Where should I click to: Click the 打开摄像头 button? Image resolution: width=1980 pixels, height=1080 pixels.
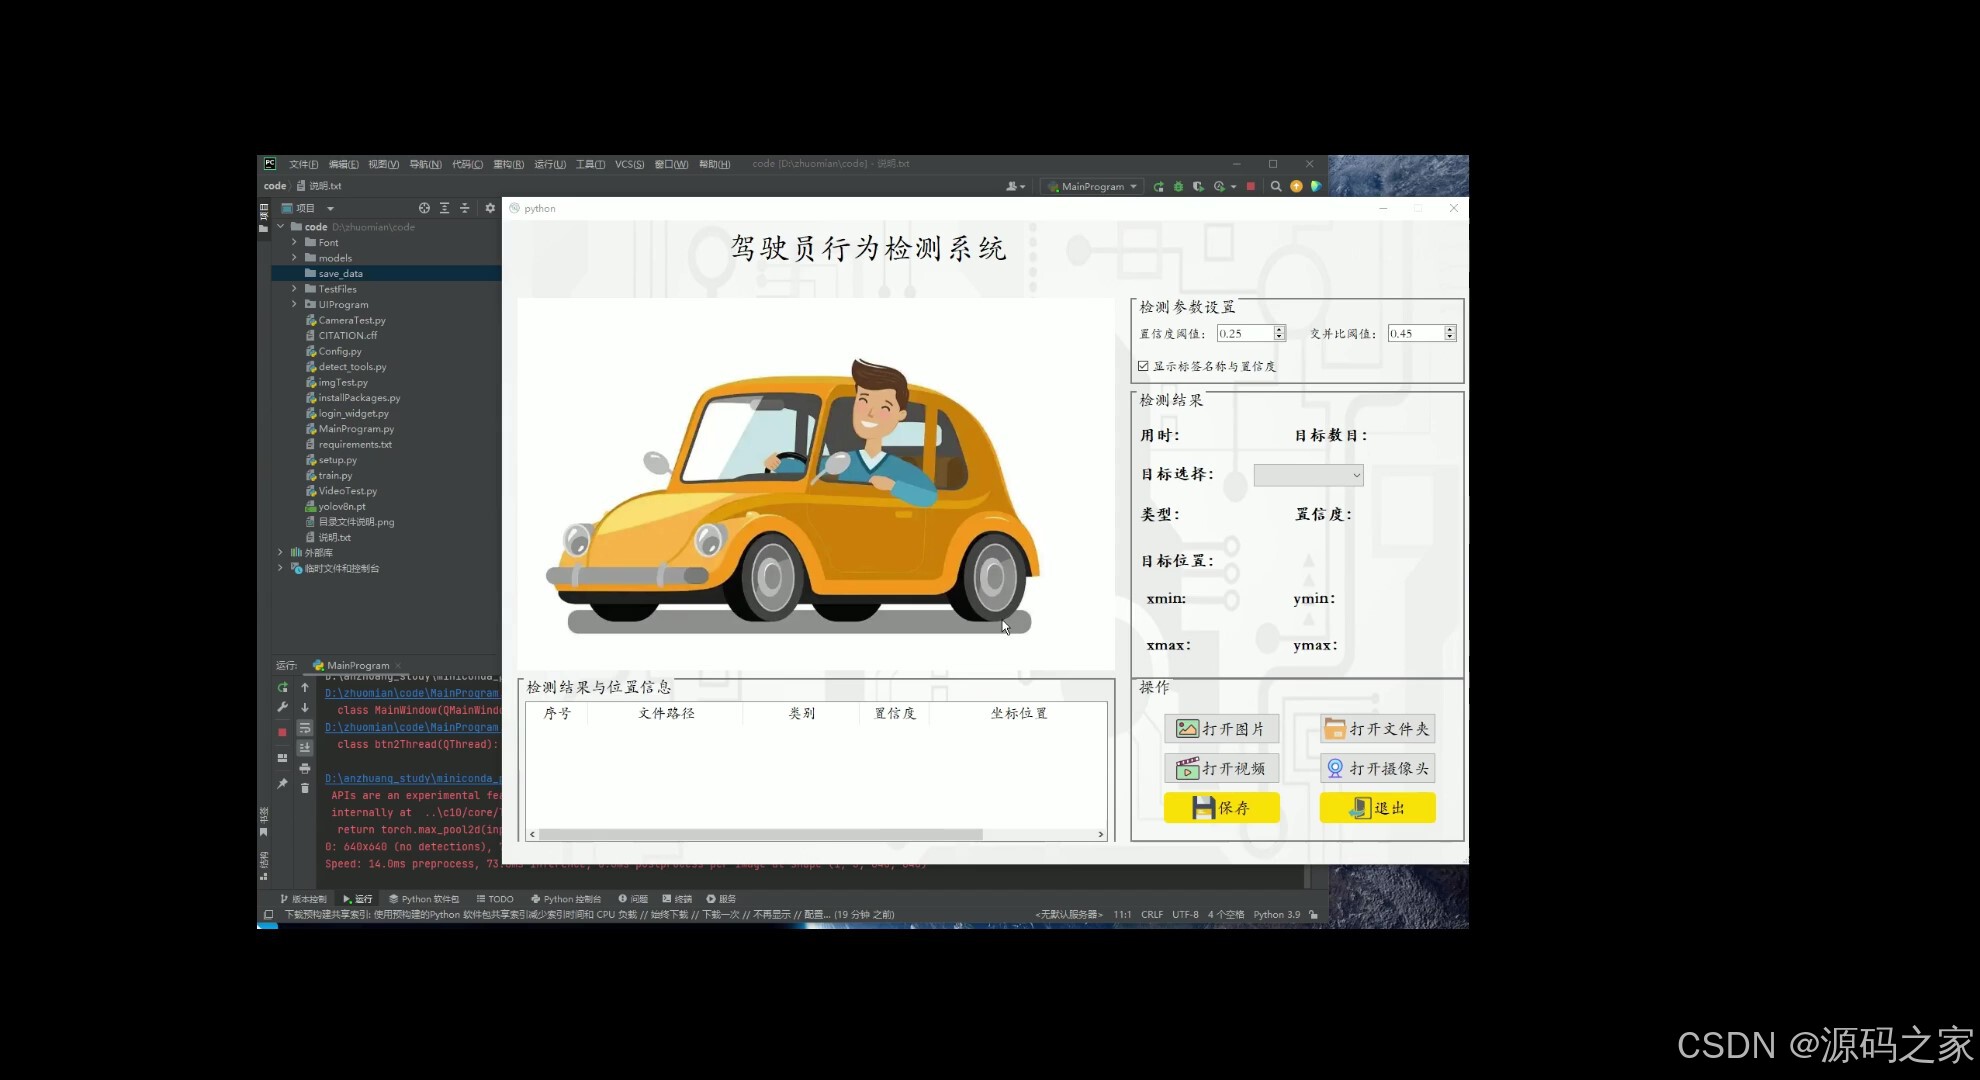pyautogui.click(x=1377, y=767)
